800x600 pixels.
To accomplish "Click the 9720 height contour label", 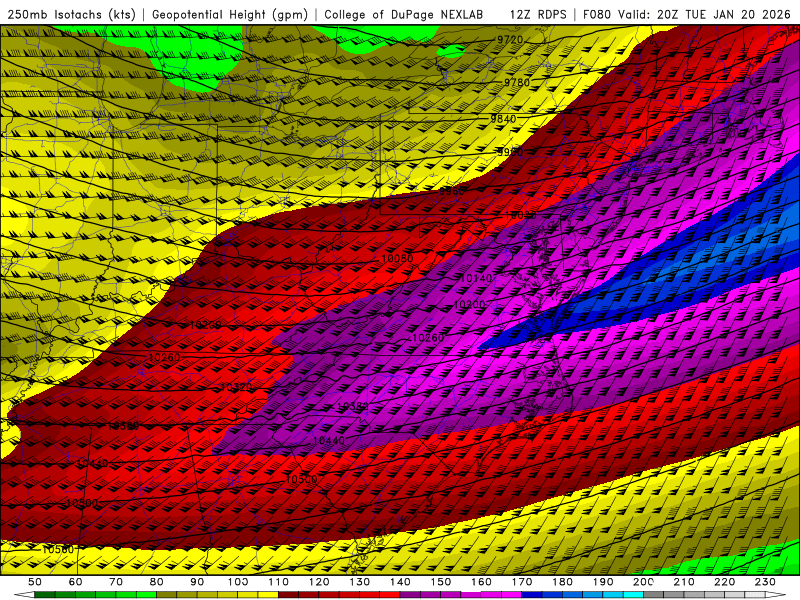I will tap(510, 40).
